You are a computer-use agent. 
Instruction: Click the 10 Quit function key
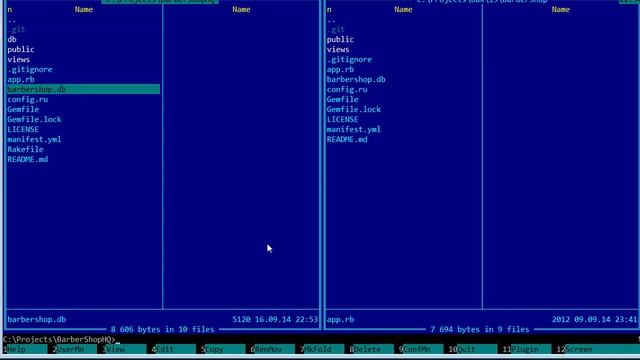[472, 349]
